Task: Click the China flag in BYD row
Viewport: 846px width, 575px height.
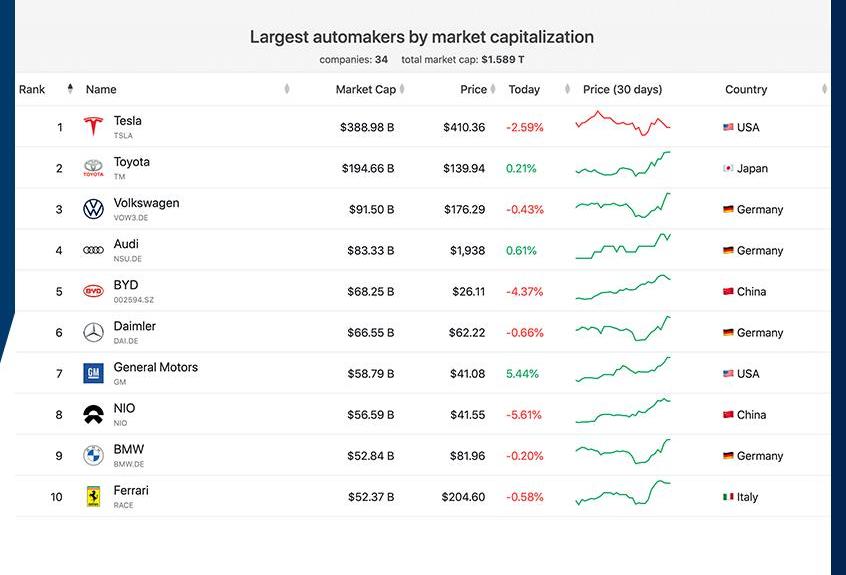Action: point(728,292)
